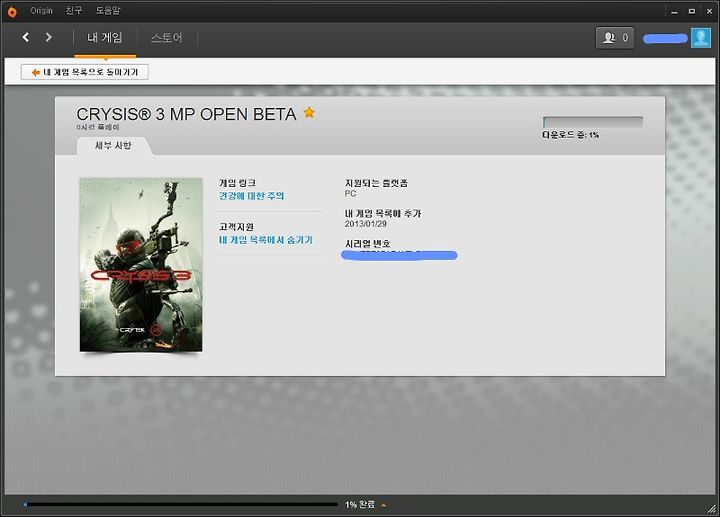Expand the download queue arrow beside 1% 완료
This screenshot has width=720, height=517.
(x=384, y=505)
